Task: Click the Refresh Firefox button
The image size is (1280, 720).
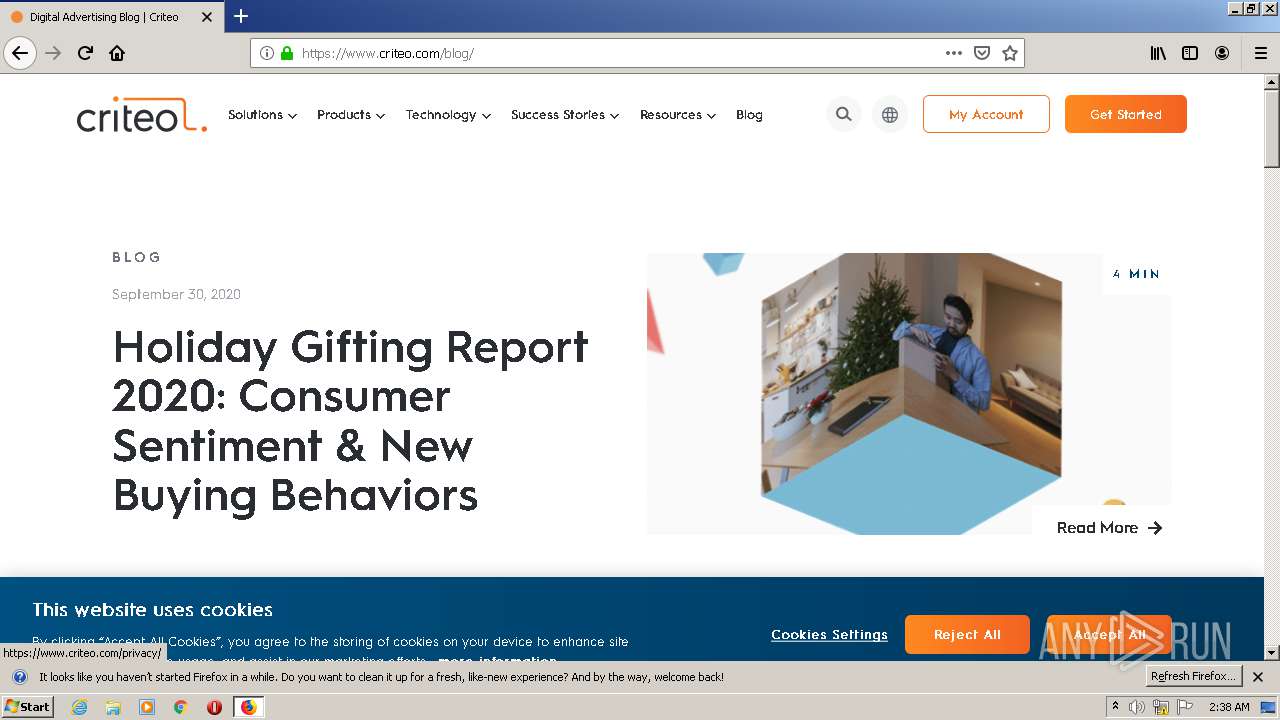Action: tap(1194, 676)
